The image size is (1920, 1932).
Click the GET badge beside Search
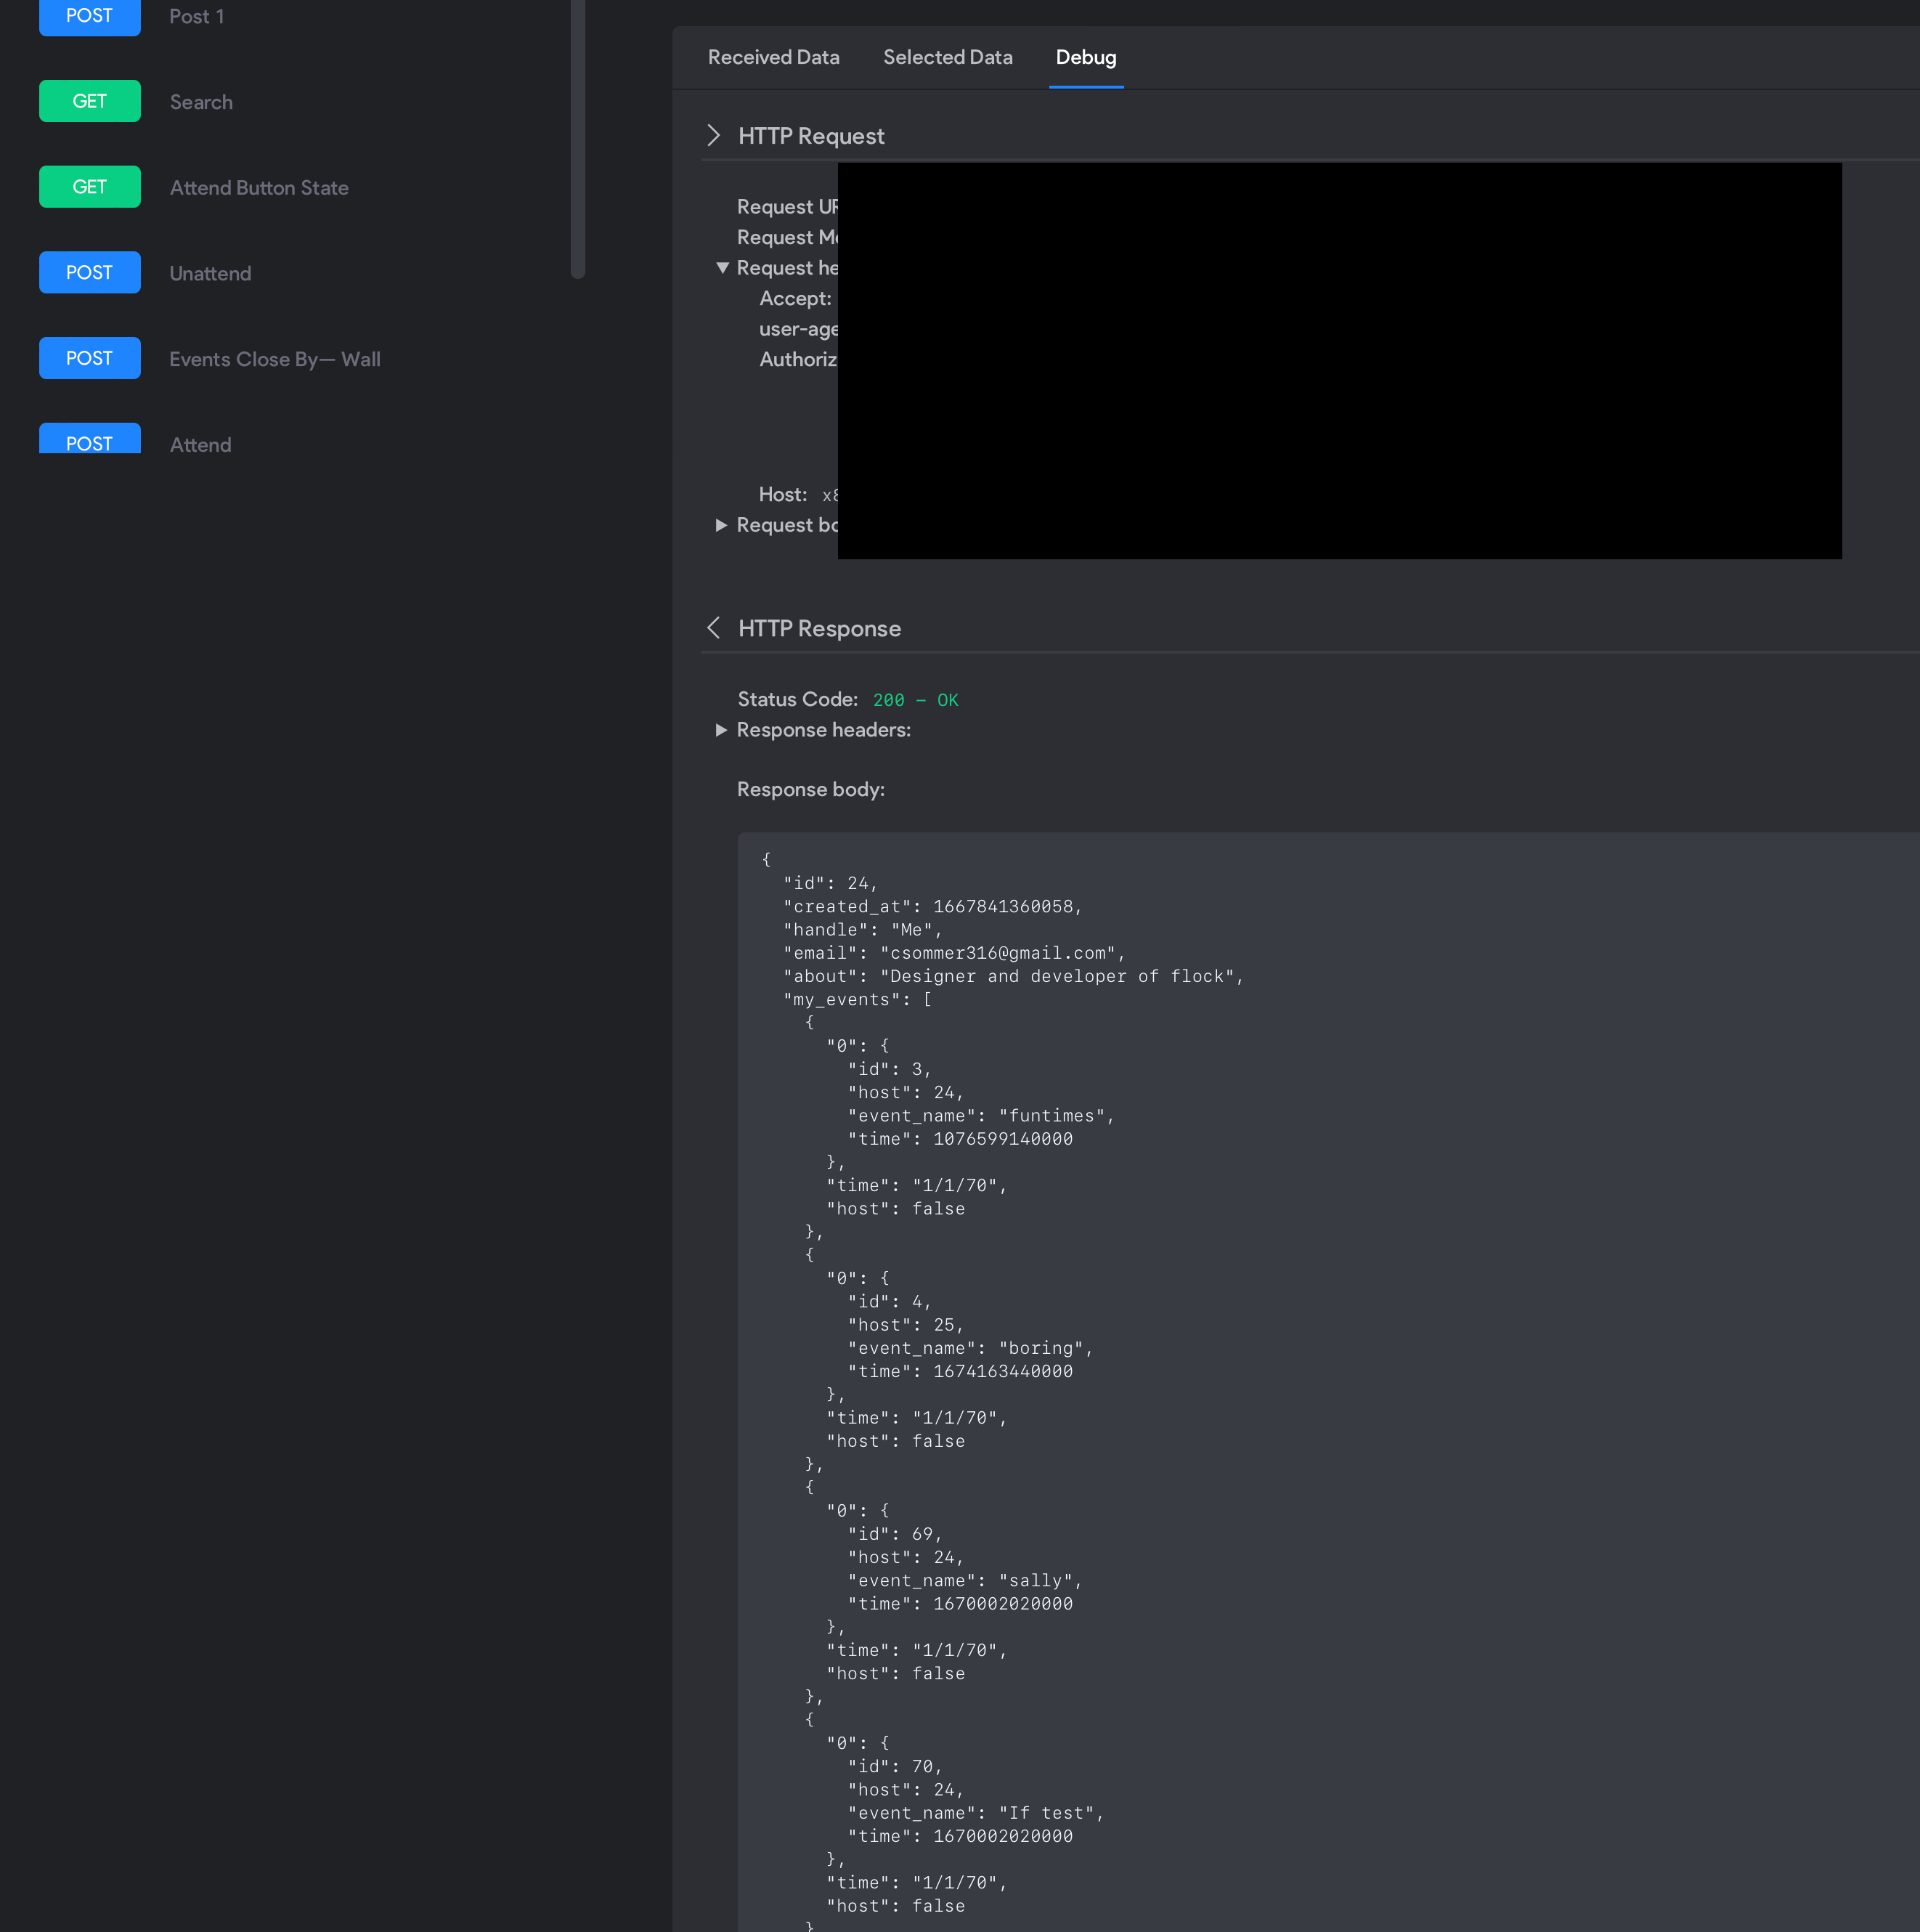89,101
